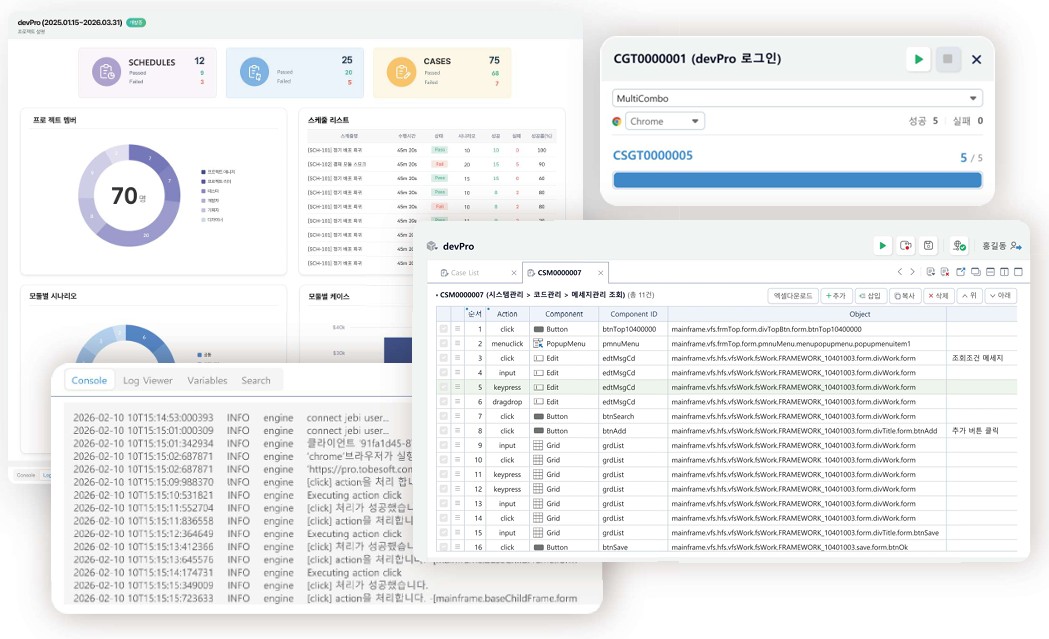The height and width of the screenshot is (639, 1049).
Task: Open the Case List tab
Action: 465,272
